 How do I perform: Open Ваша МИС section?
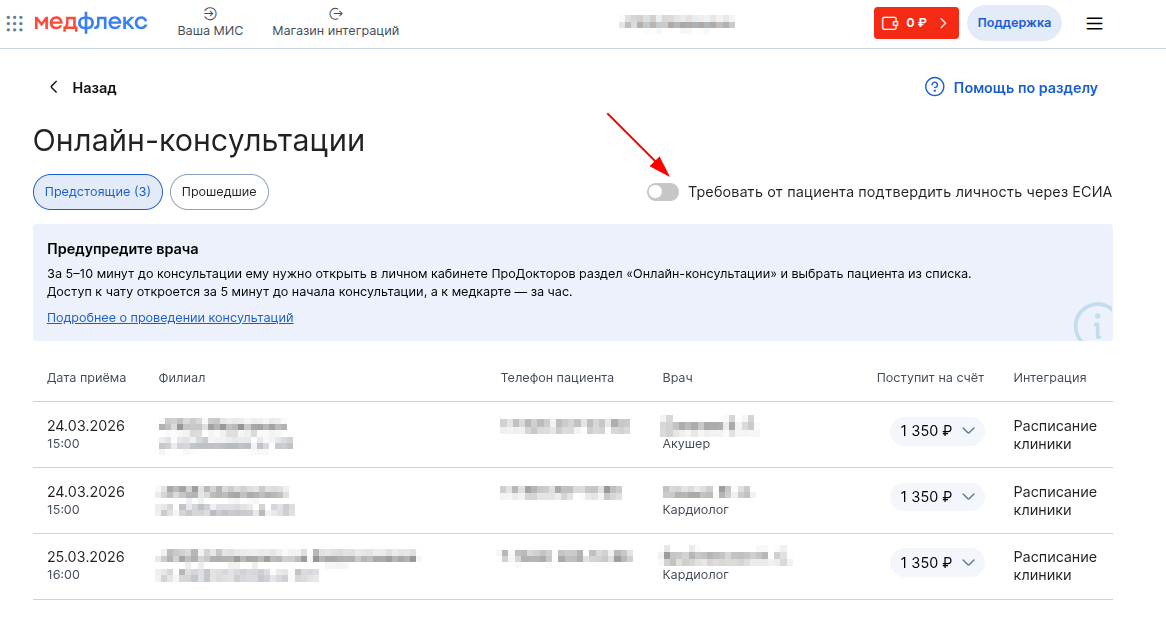coord(209,22)
